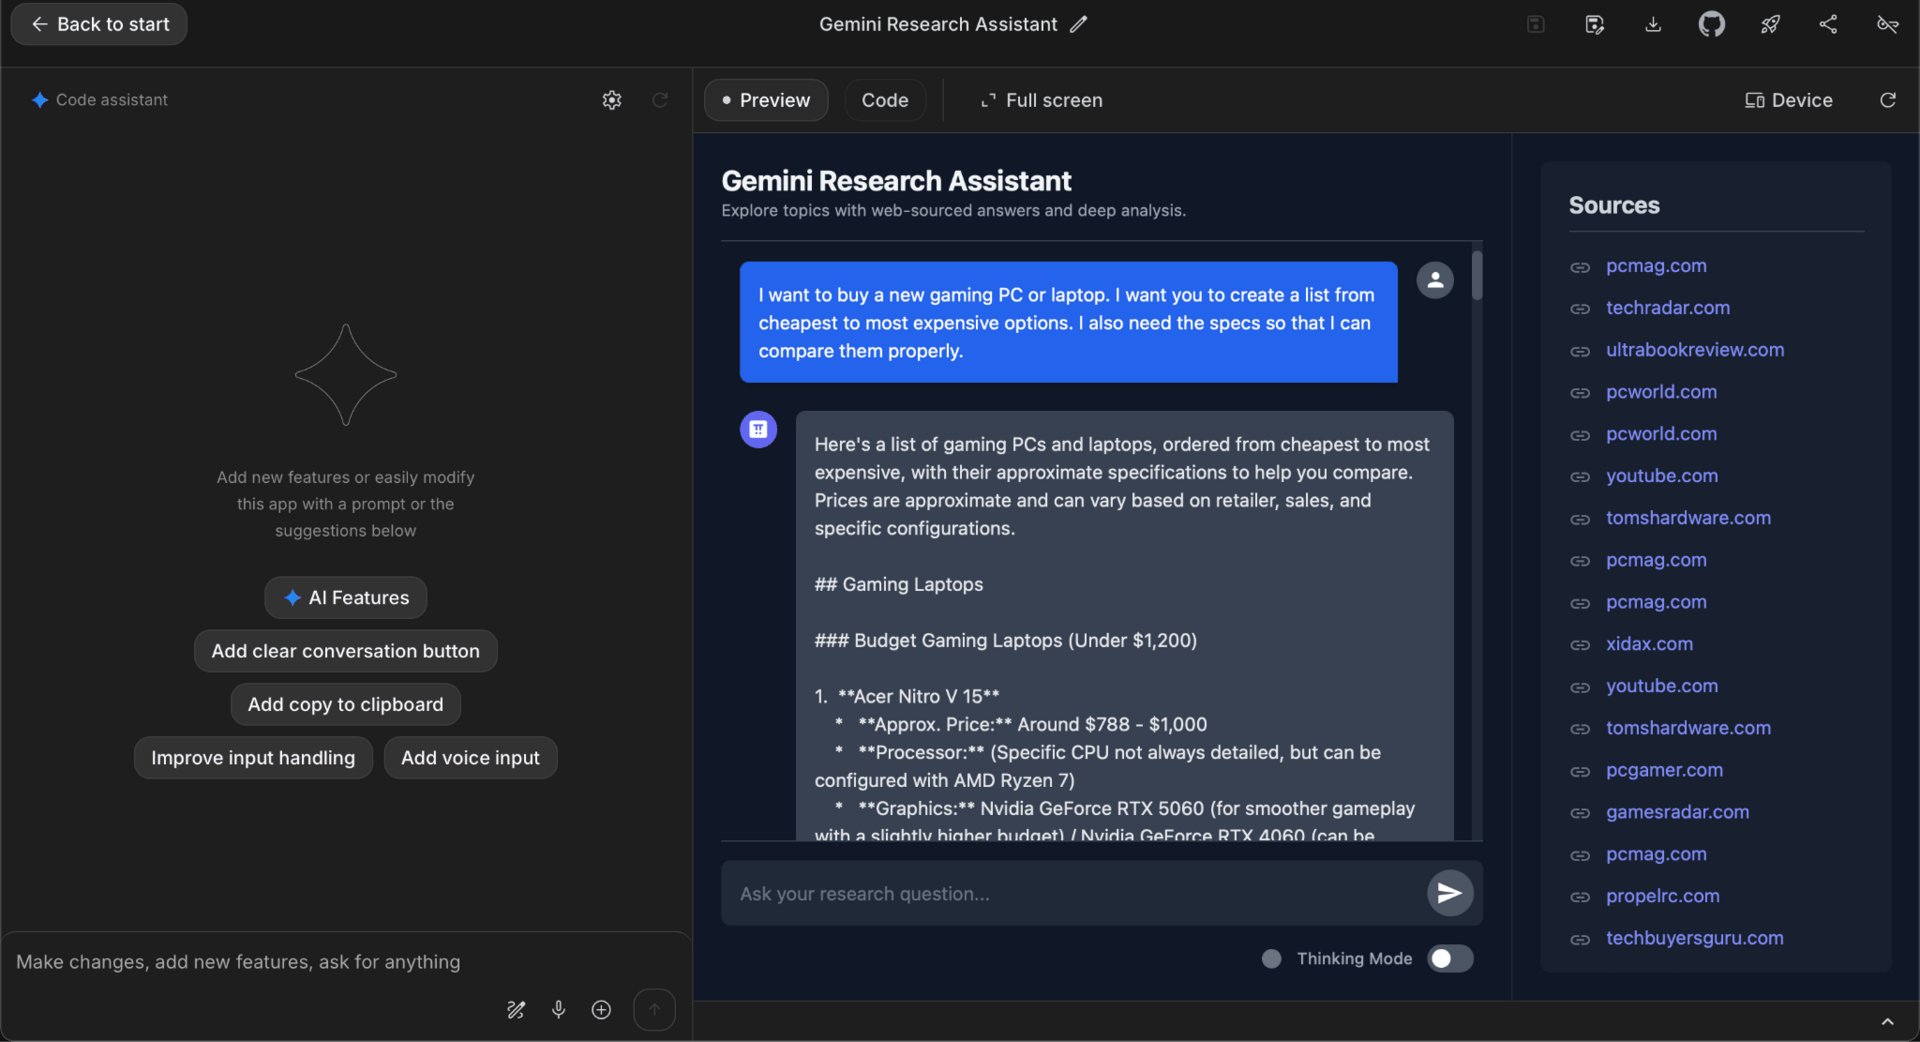Choose the Add copy to clipboard suggestion
The height and width of the screenshot is (1042, 1920).
346,704
